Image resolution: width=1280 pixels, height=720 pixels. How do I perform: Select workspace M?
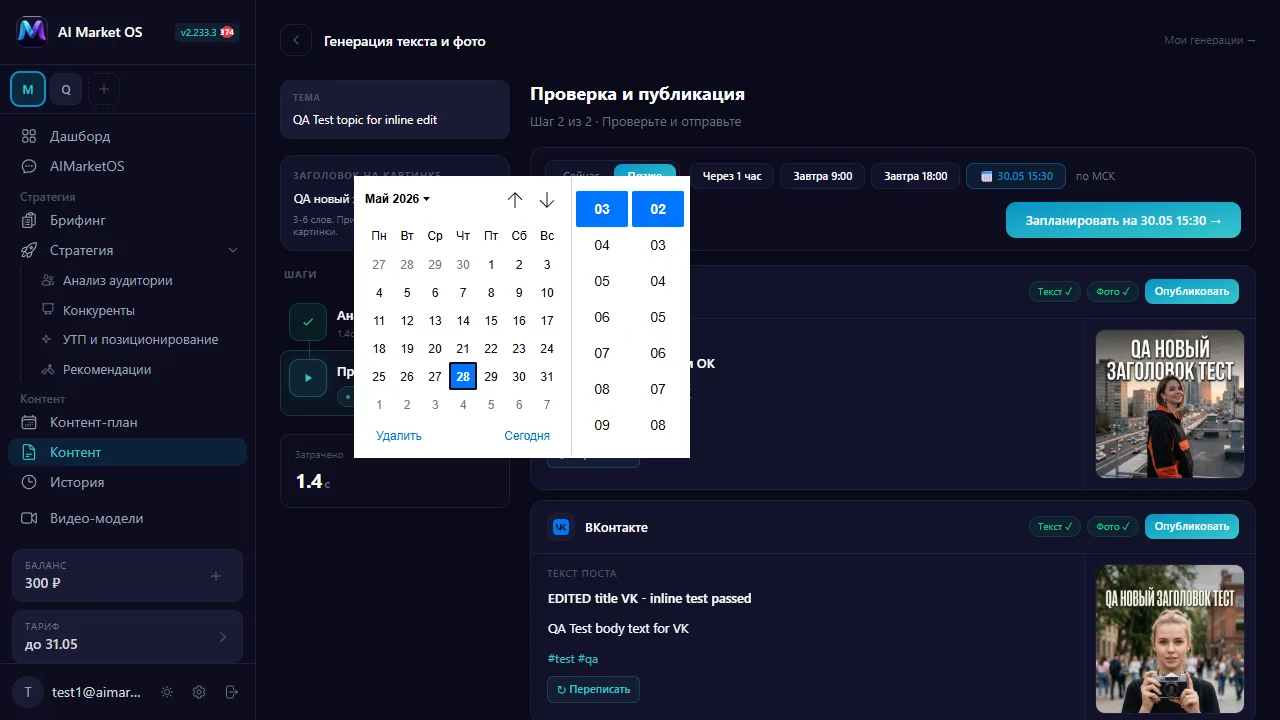pyautogui.click(x=28, y=89)
